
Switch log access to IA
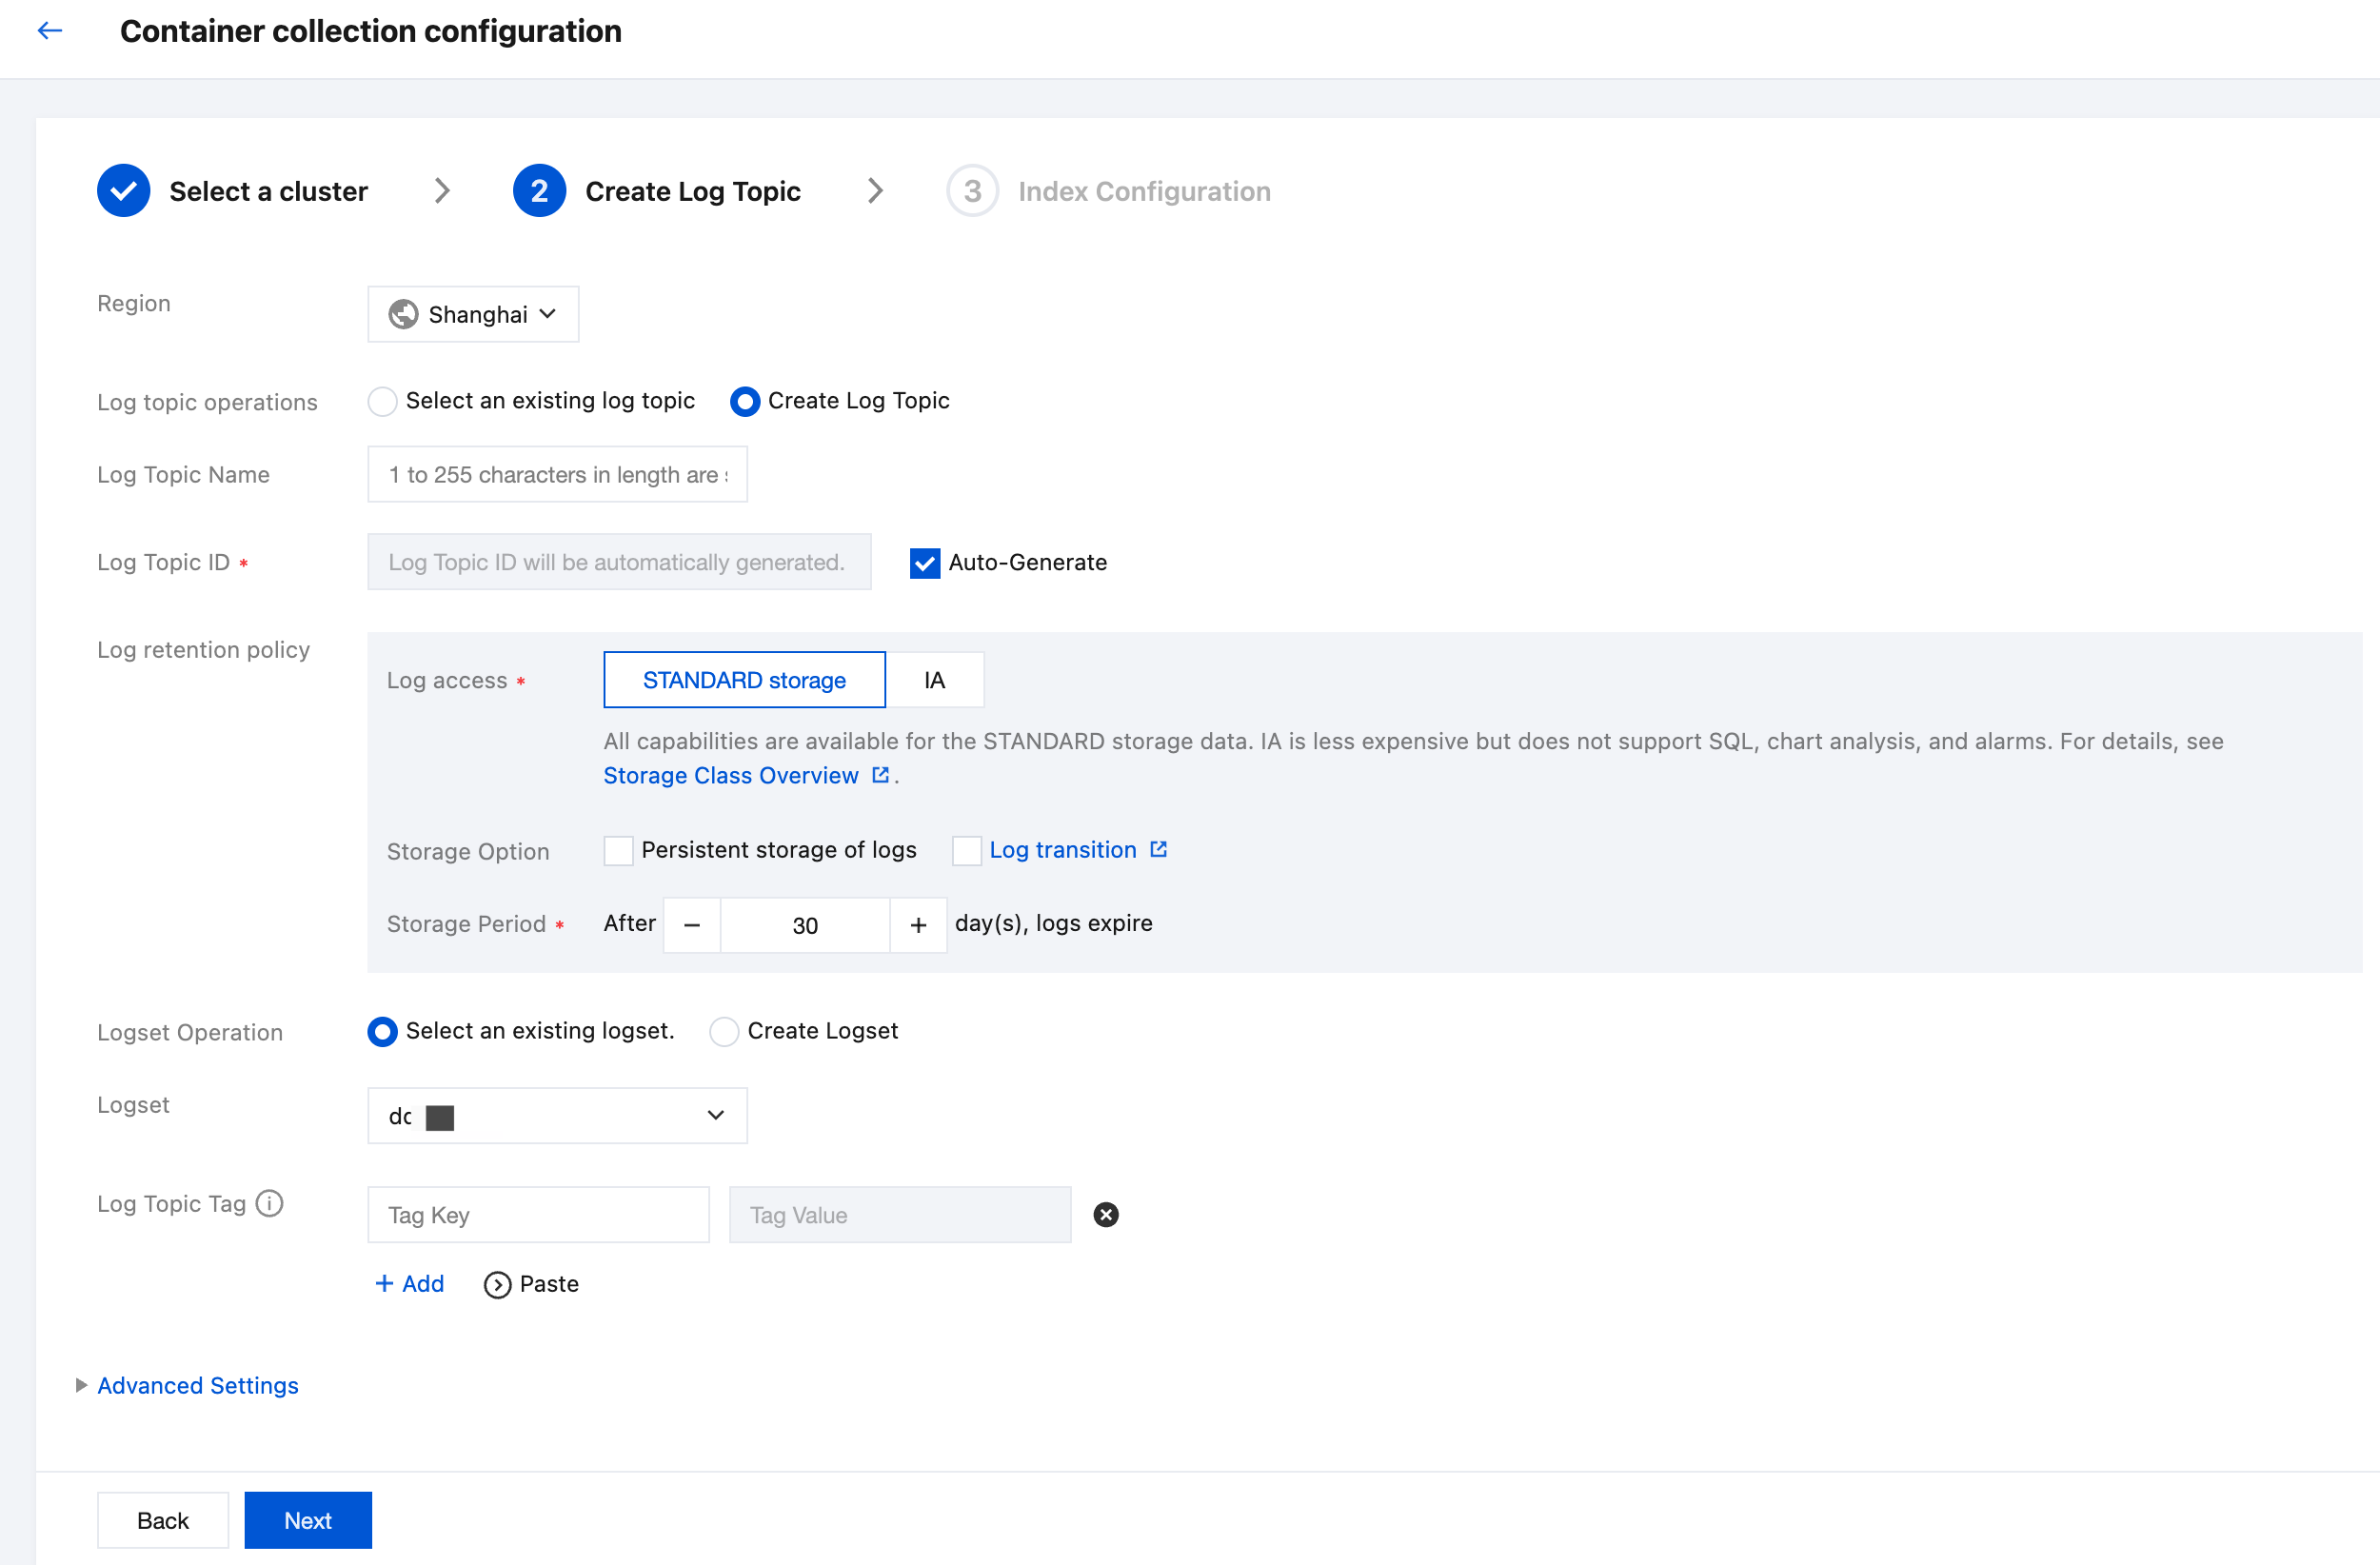(934, 680)
